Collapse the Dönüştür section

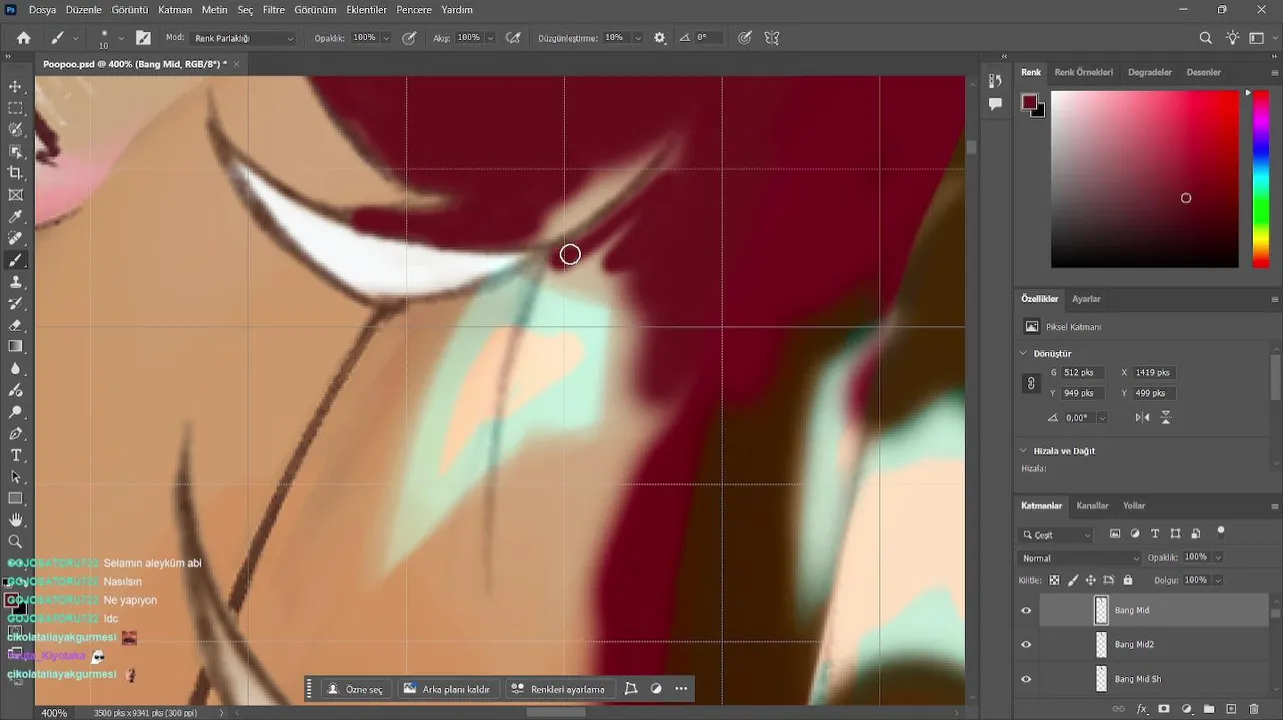[1023, 353]
